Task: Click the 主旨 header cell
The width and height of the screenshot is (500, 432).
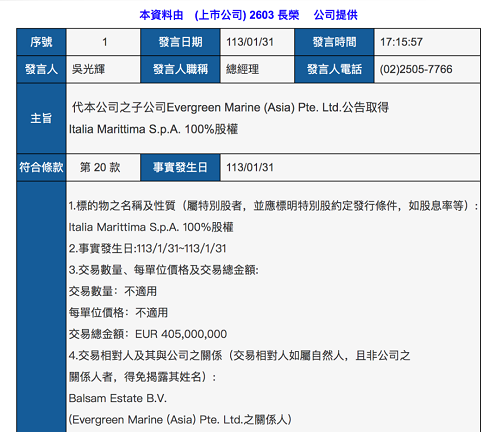Action: click(x=41, y=118)
